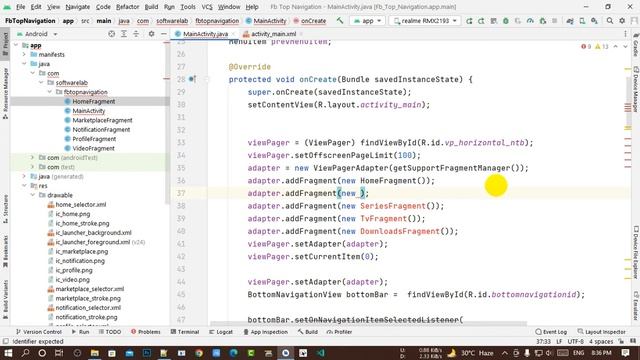Collapse the drawable folder
640x360 pixels.
click(32, 195)
